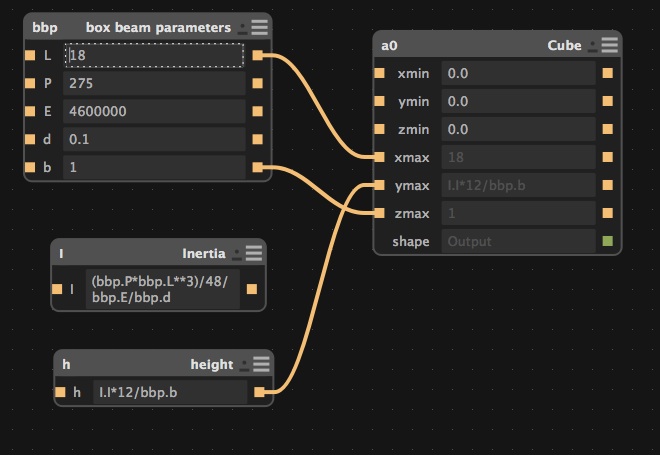Image resolution: width=660 pixels, height=455 pixels.
Task: Click the green shape output port
Action: click(x=607, y=241)
